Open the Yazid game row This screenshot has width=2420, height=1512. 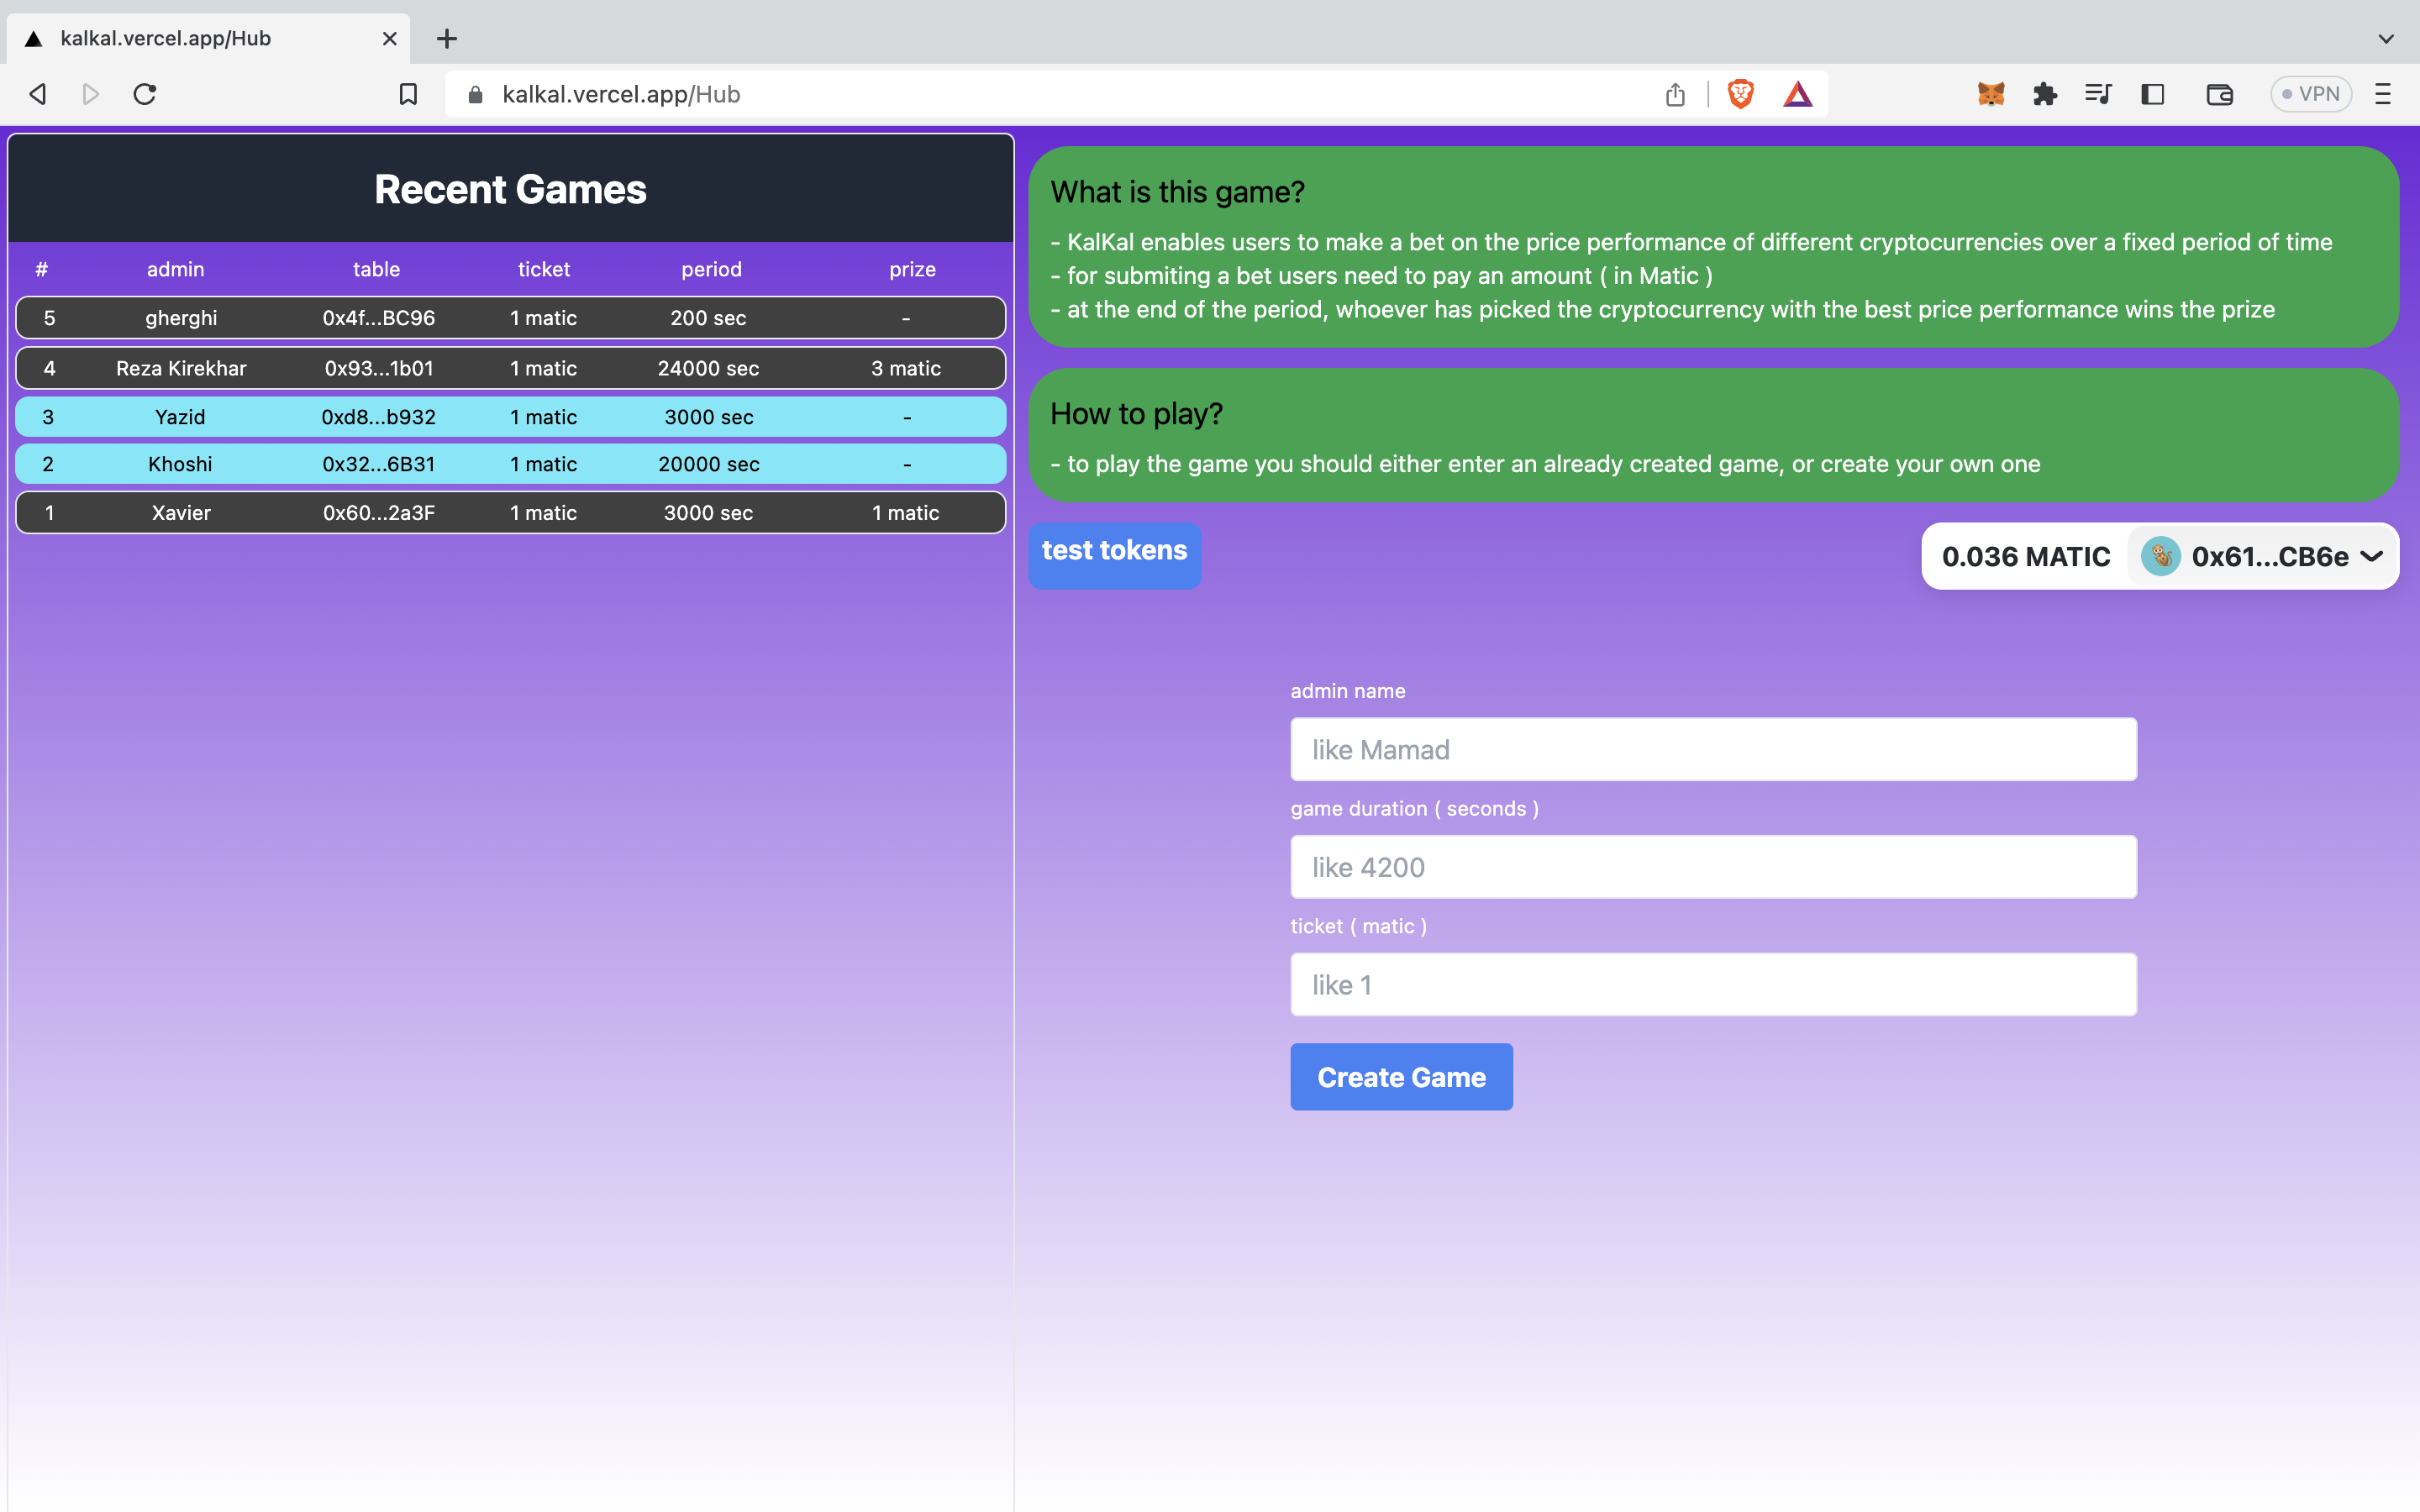tap(510, 417)
